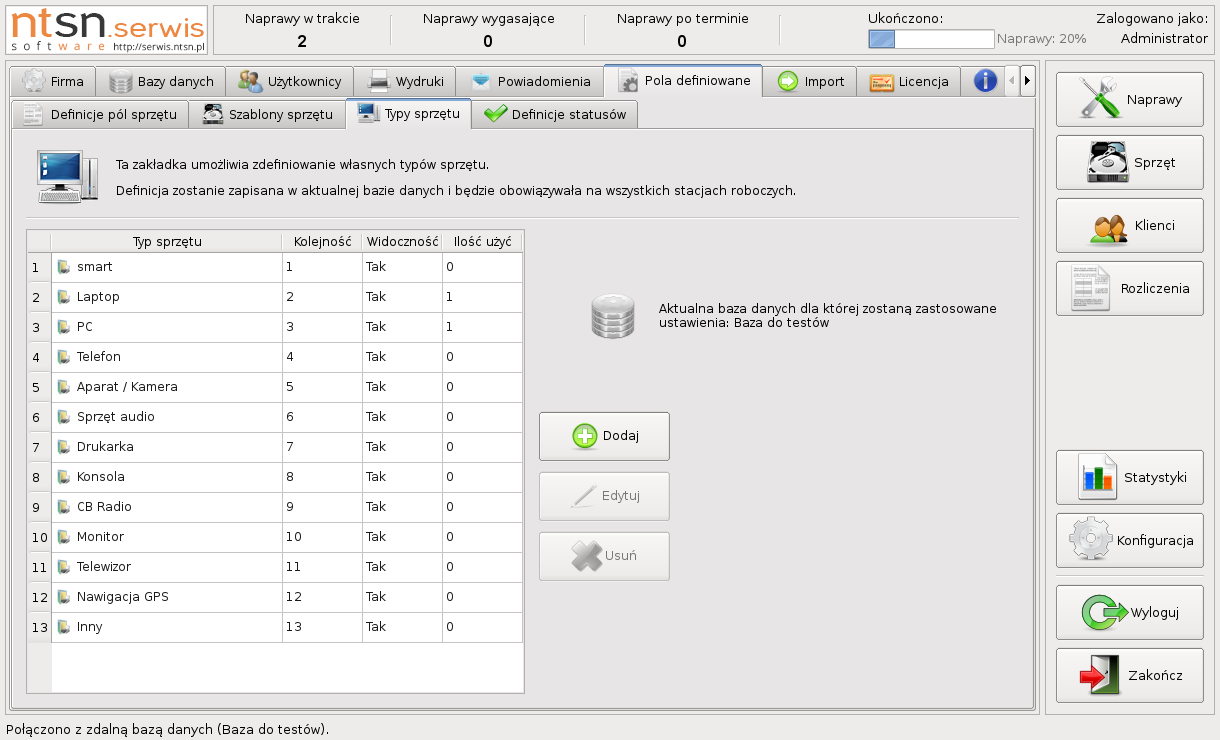Viewport: 1220px width, 740px height.
Task: Click the Wyloguj logout button
Action: 1129,612
